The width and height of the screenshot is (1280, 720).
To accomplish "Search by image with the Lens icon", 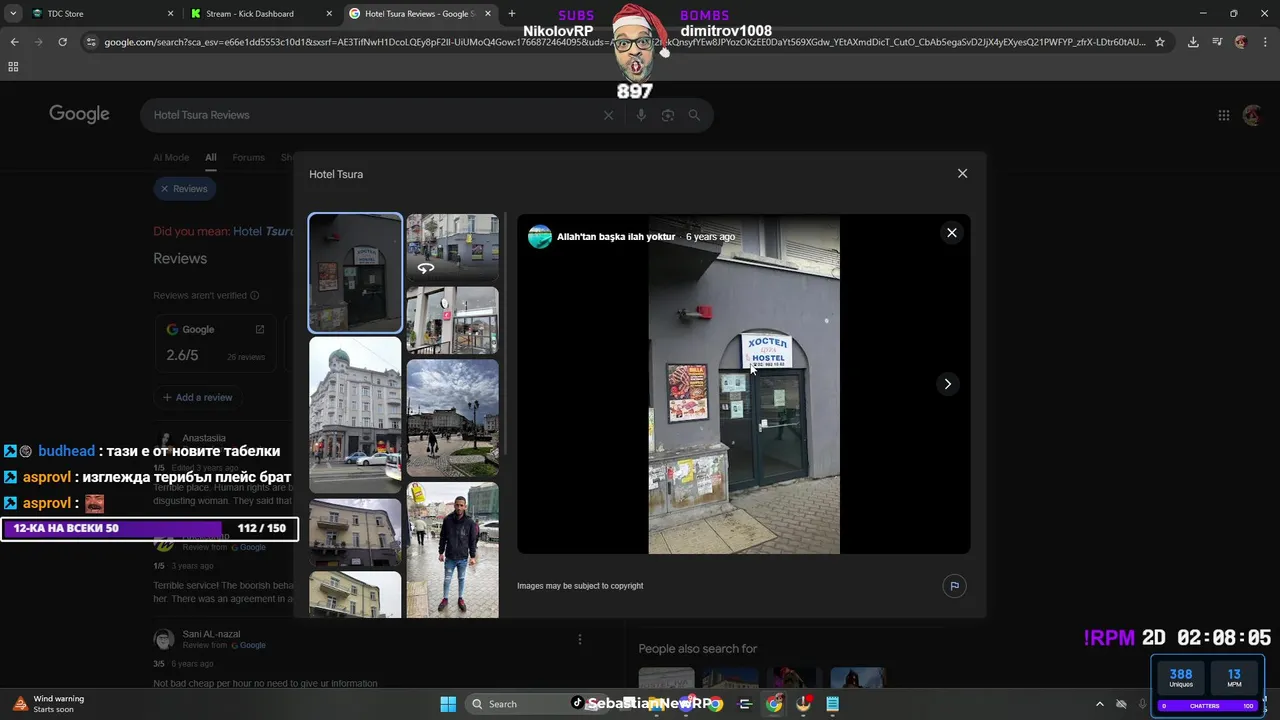I will (668, 115).
